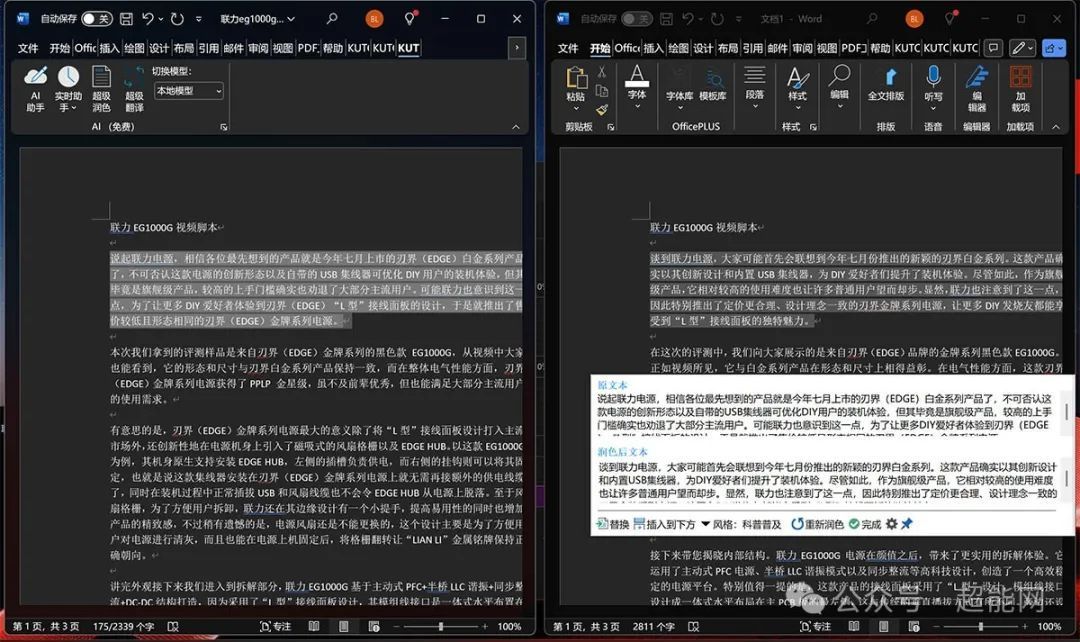Open 编辑器 editor icon in right window
The height and width of the screenshot is (642, 1080).
coord(977,88)
